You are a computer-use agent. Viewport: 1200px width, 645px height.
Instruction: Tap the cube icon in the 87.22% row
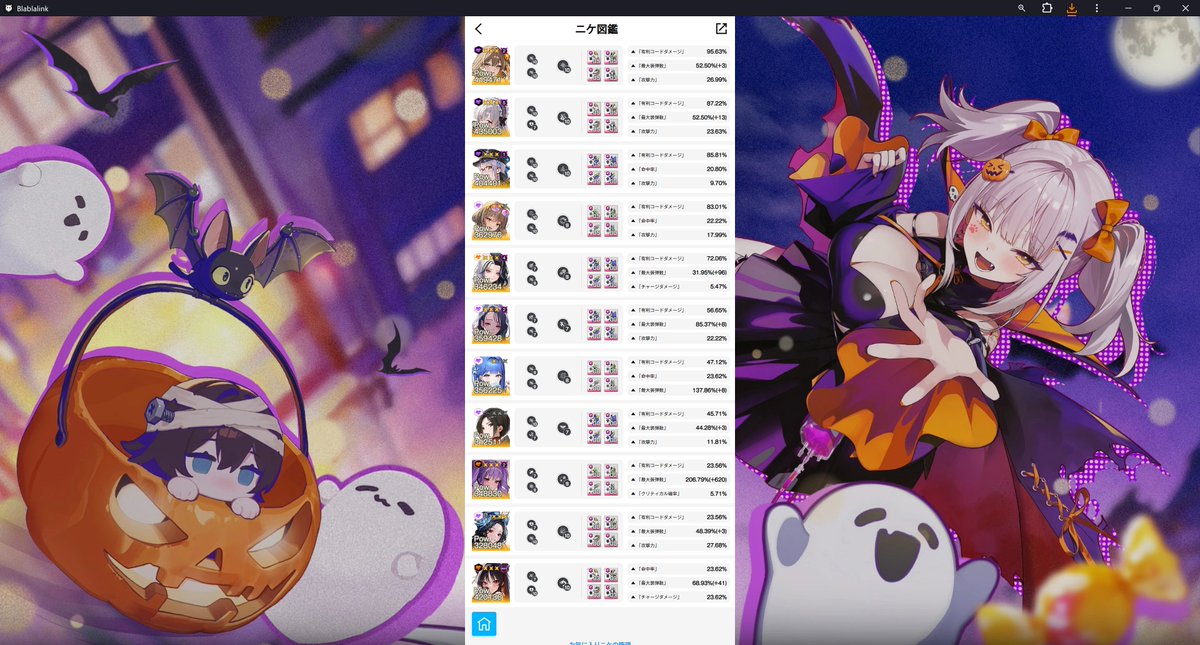[563, 118]
